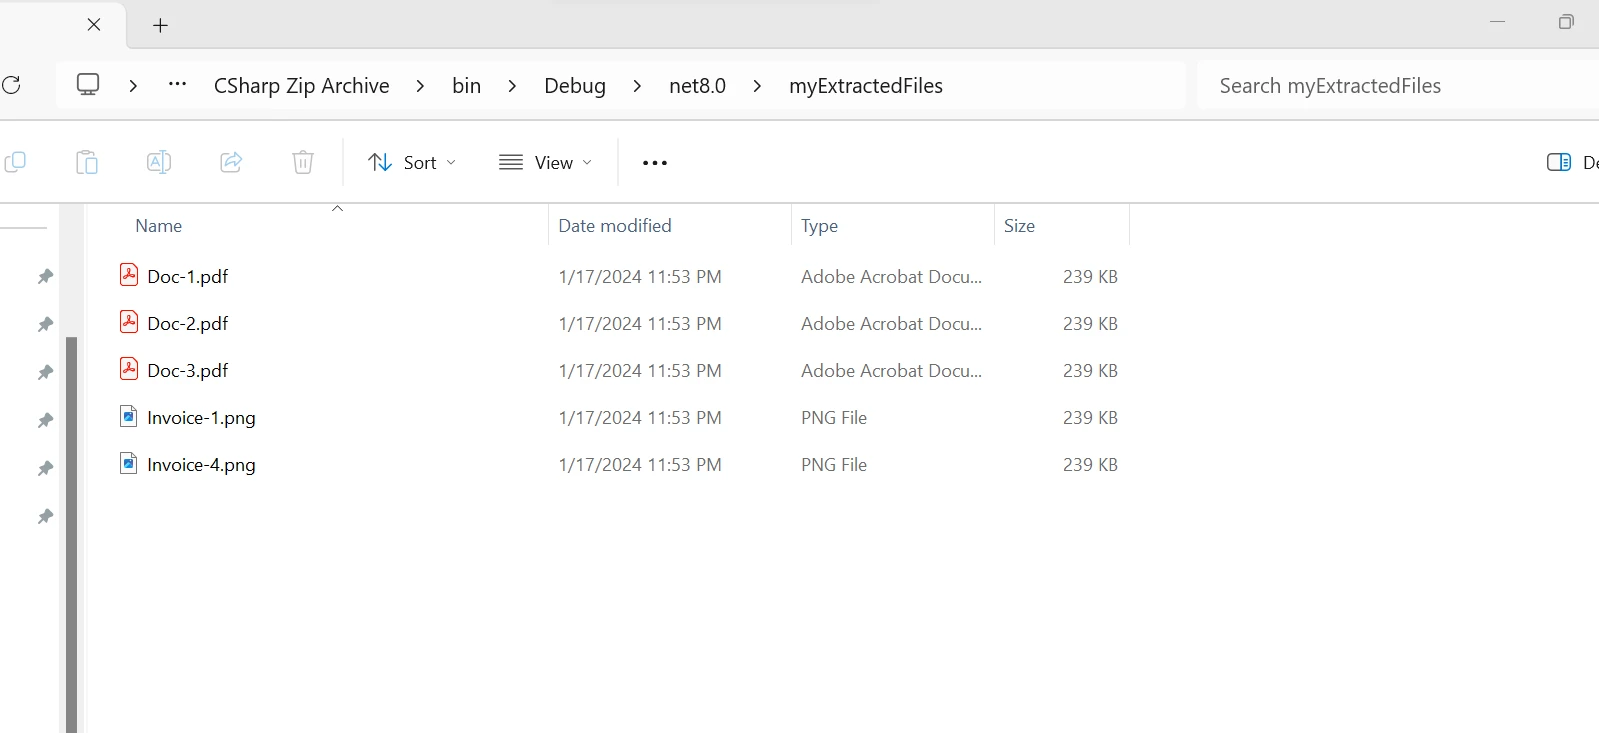Open the View dropdown menu

[546, 162]
